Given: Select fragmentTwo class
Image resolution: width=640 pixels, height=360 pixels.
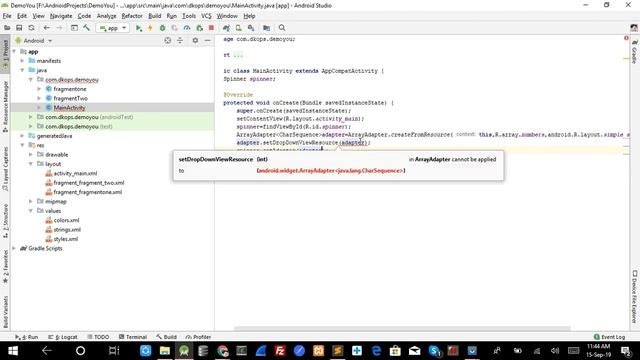Looking at the screenshot, I should point(70,98).
